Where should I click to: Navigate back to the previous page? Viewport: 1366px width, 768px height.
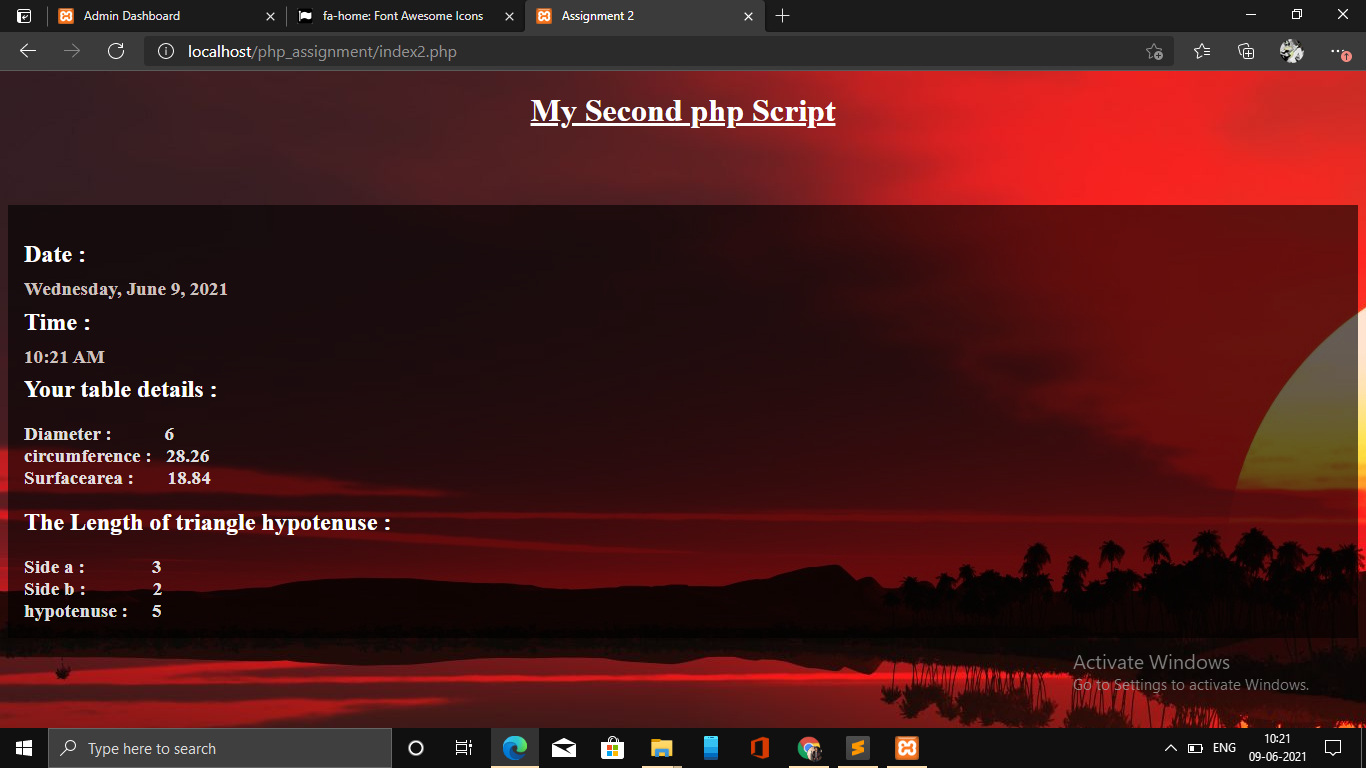coord(27,51)
